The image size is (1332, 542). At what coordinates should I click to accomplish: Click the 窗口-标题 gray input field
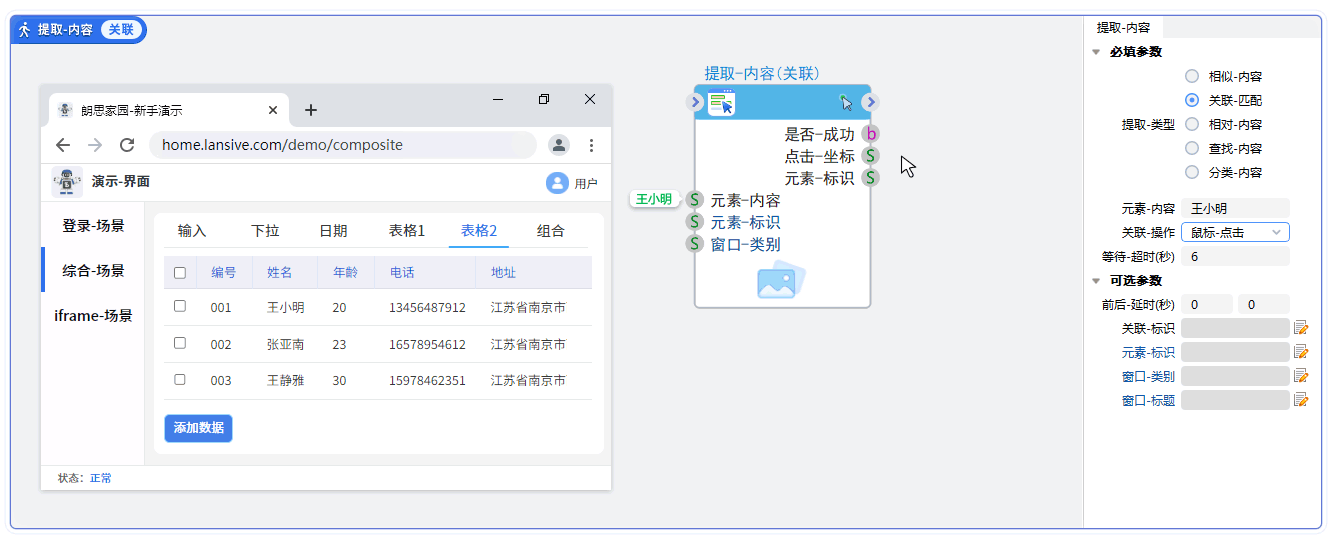[x=1235, y=400]
